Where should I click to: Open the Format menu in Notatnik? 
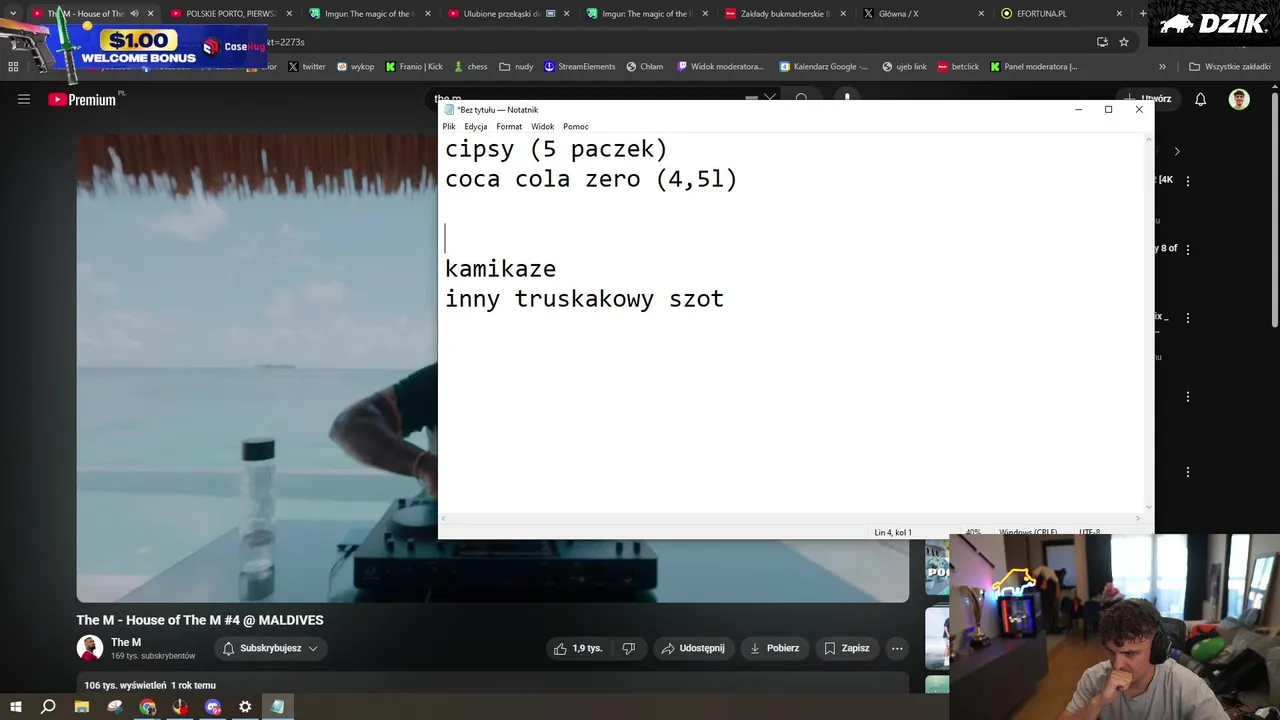pyautogui.click(x=509, y=126)
